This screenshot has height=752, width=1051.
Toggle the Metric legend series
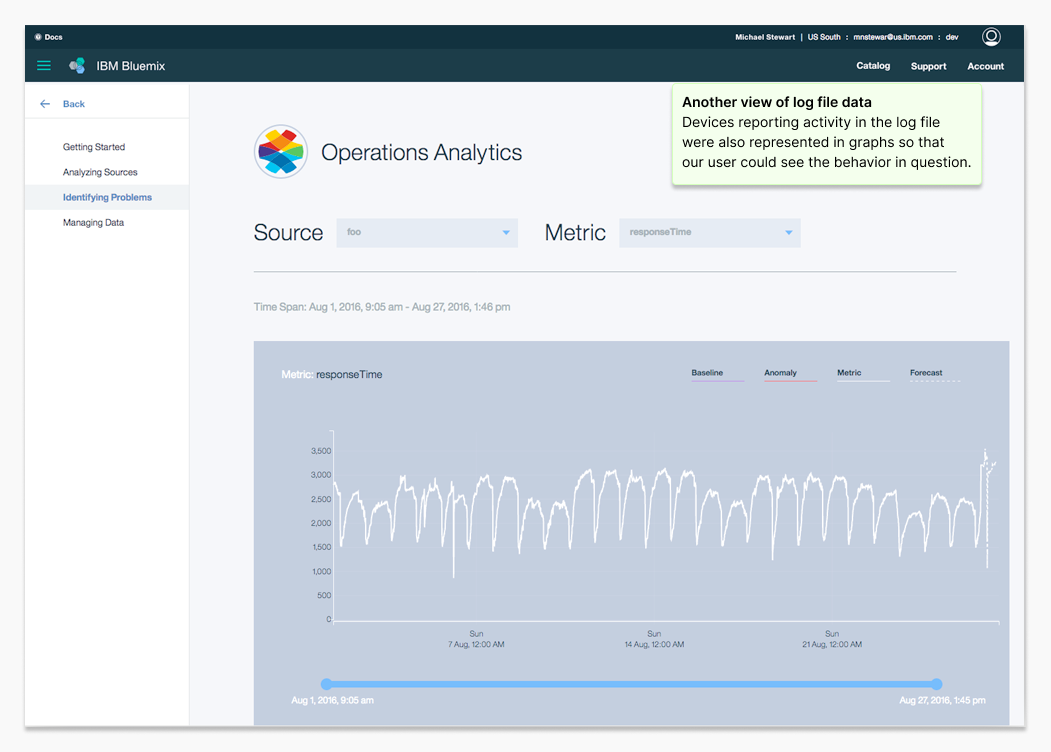point(849,373)
